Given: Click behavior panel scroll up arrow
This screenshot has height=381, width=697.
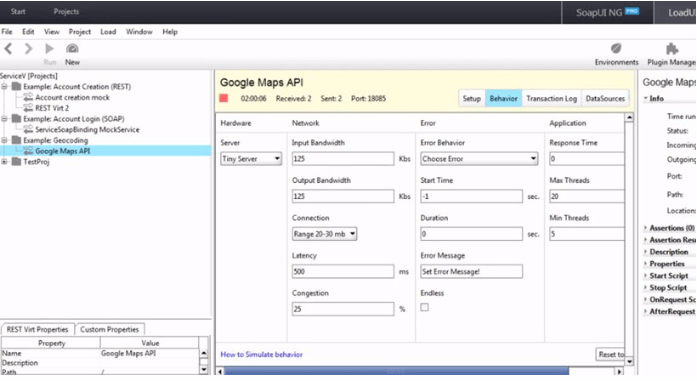Looking at the screenshot, I should point(629,117).
